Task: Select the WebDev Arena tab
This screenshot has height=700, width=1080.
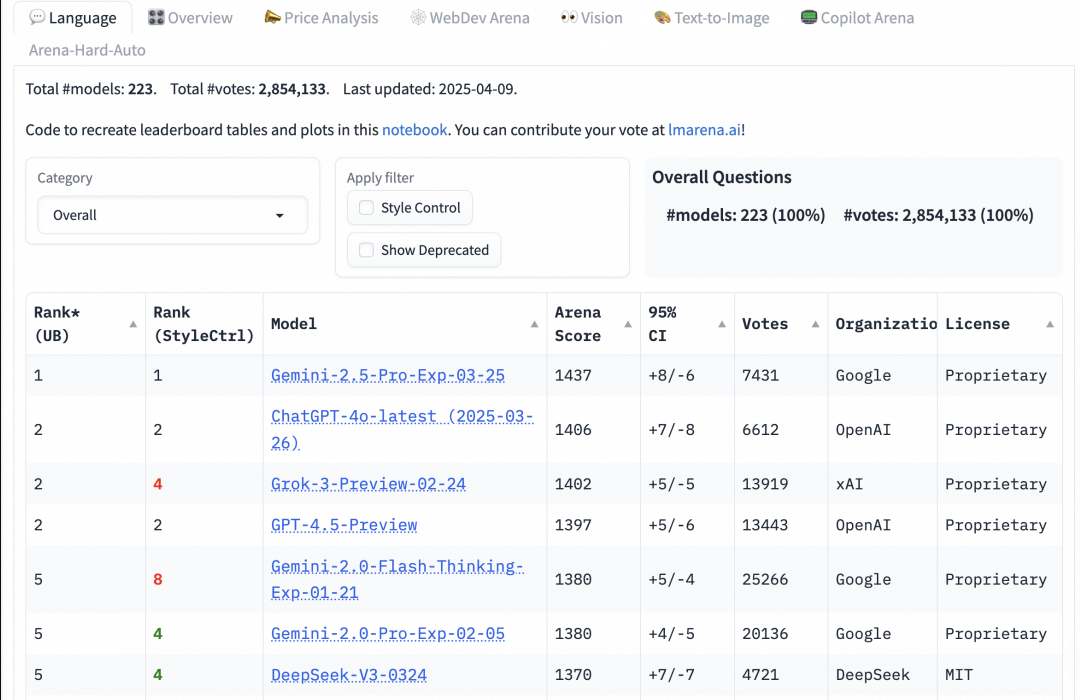Action: (x=470, y=18)
